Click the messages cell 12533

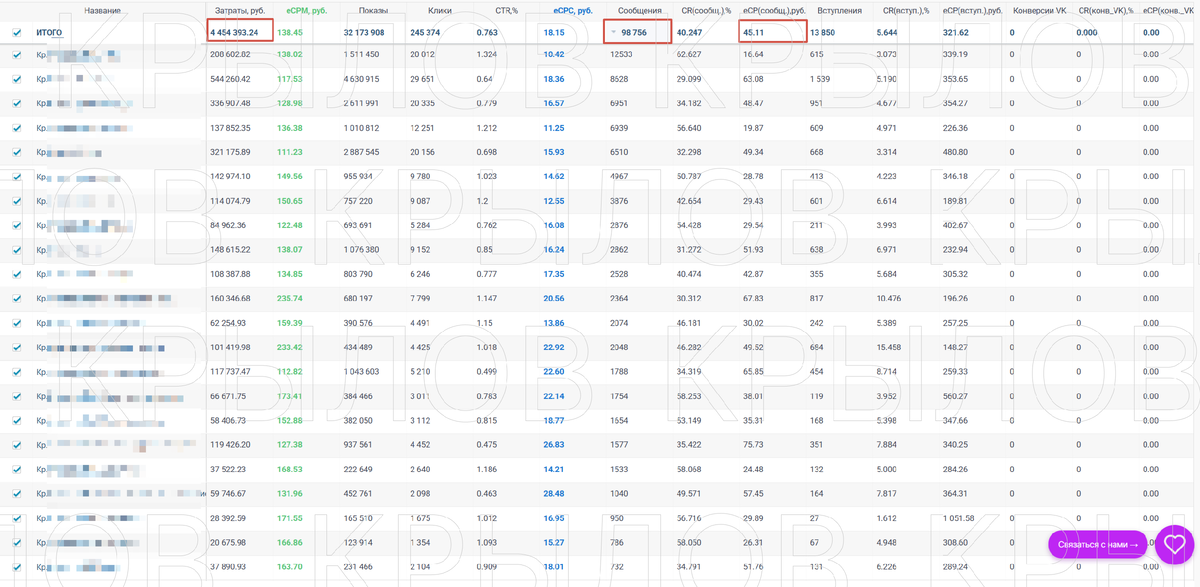click(x=621, y=55)
